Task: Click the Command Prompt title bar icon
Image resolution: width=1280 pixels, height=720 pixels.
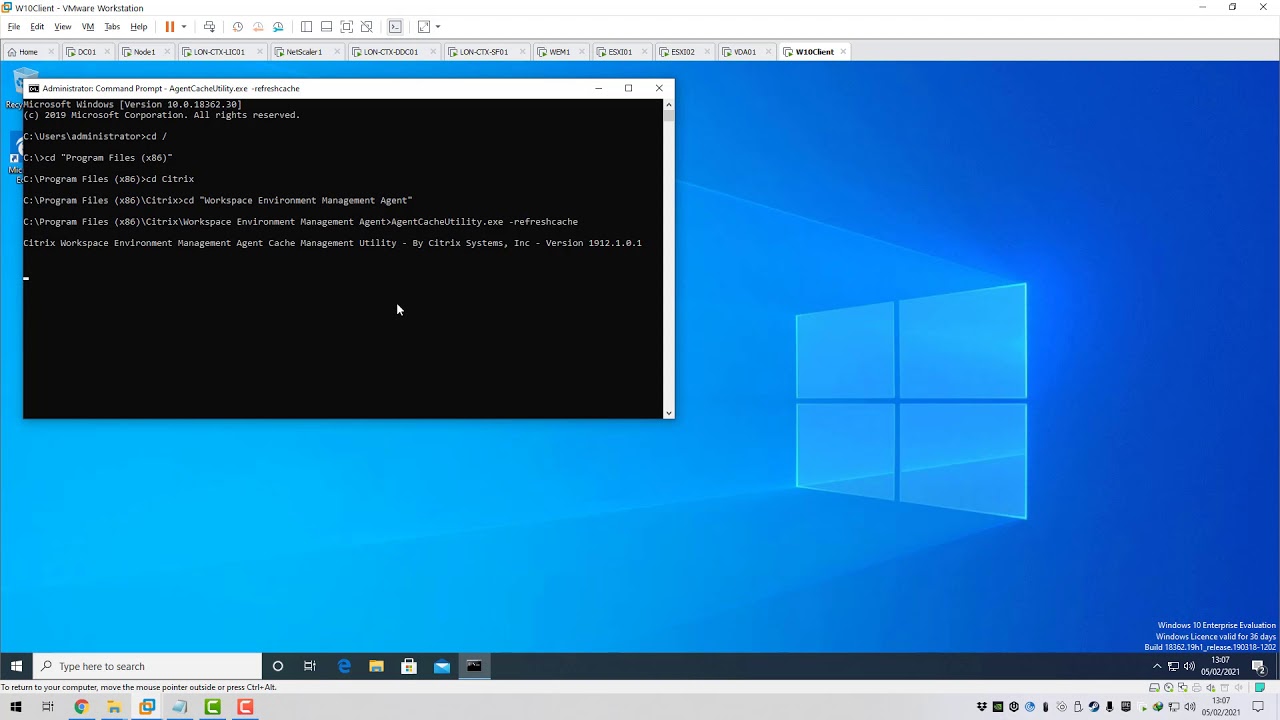Action: pos(34,88)
